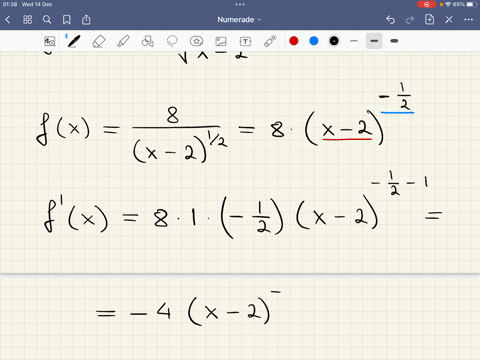
Task: Tap the red screen recording indicator
Action: (x=426, y=4)
